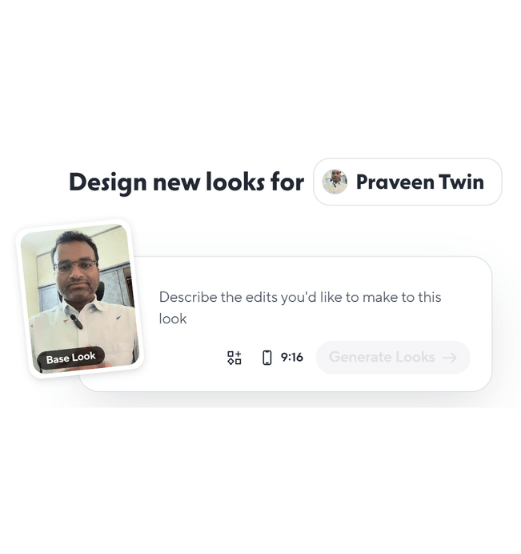Screen dimensions: 521x554
Task: Click the word 'look' in placeholder
Action: click(x=173, y=319)
